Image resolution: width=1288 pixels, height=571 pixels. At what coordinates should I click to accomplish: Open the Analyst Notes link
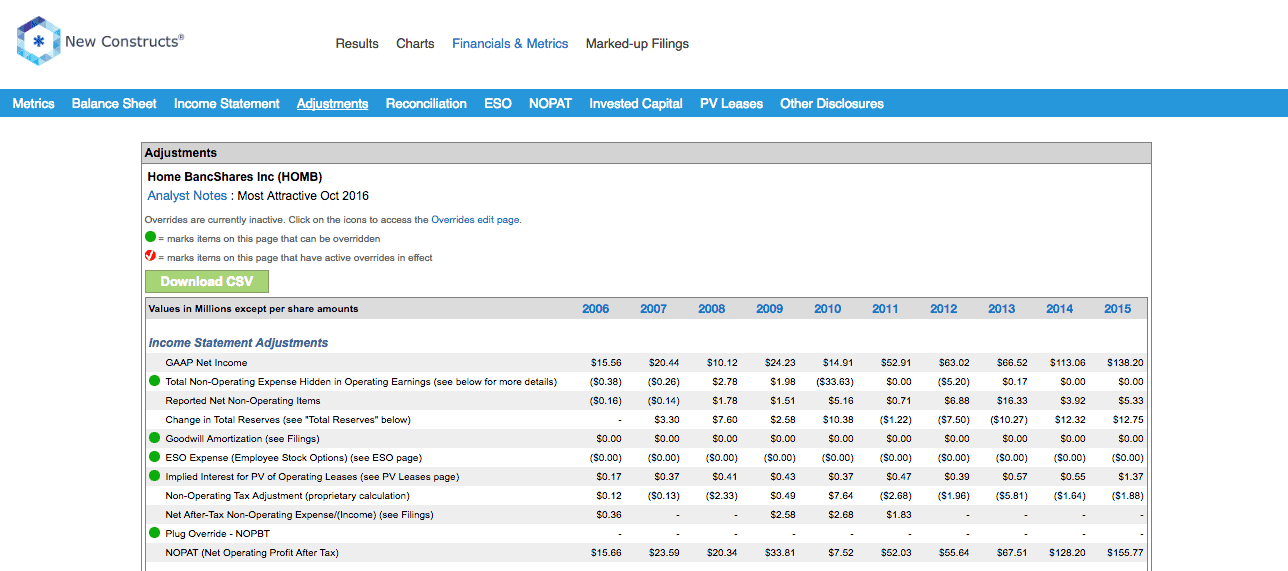pyautogui.click(x=187, y=196)
